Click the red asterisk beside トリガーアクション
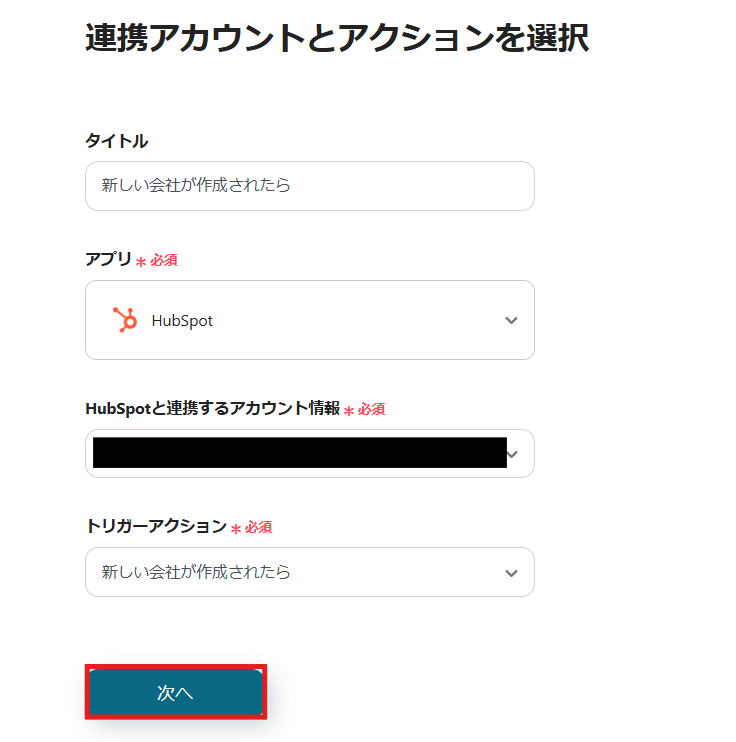The height and width of the screenshot is (742, 736). [x=236, y=528]
